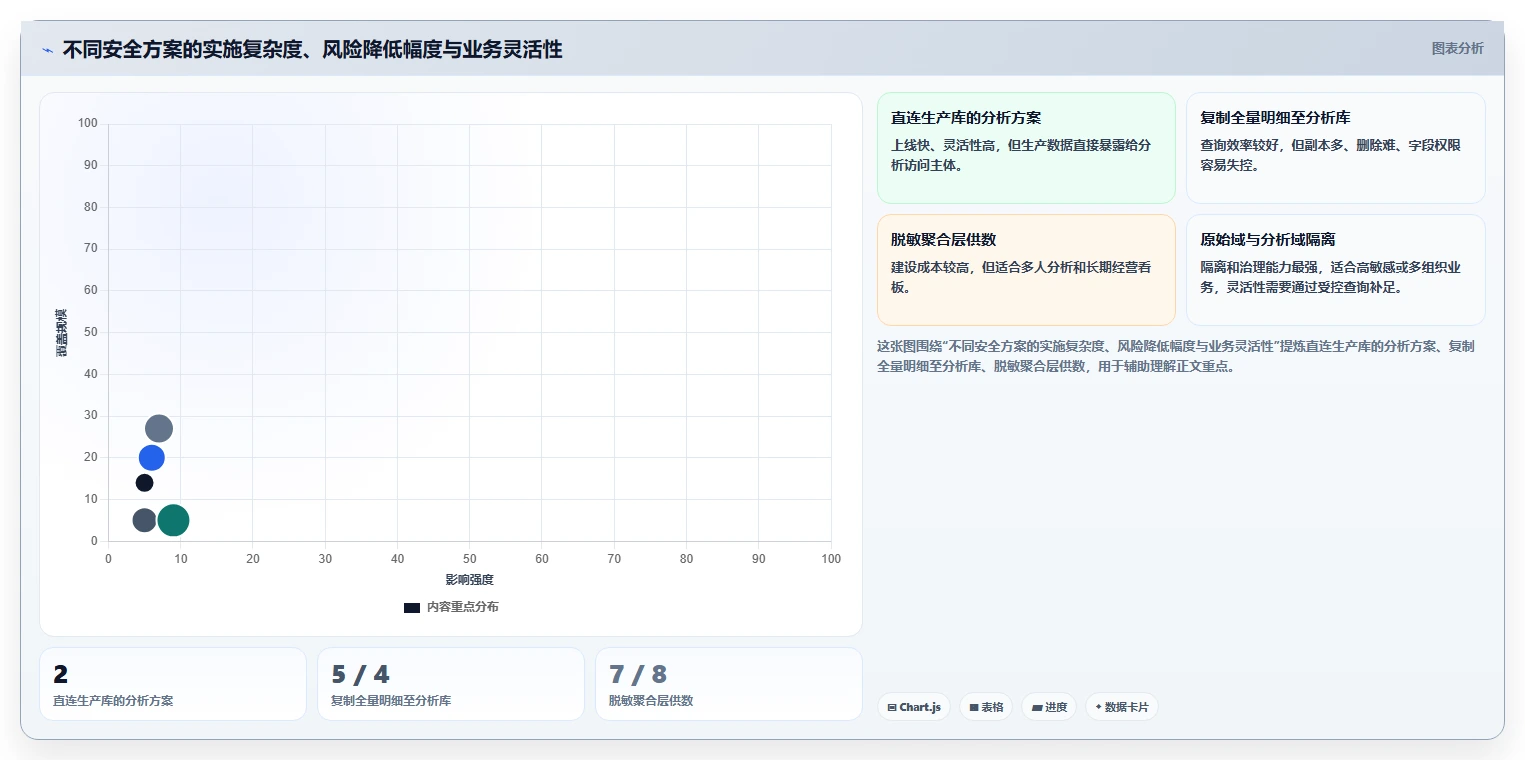Viewport: 1525px width, 760px height.
Task: Click the y-axis tick label 70
Action: pos(90,249)
